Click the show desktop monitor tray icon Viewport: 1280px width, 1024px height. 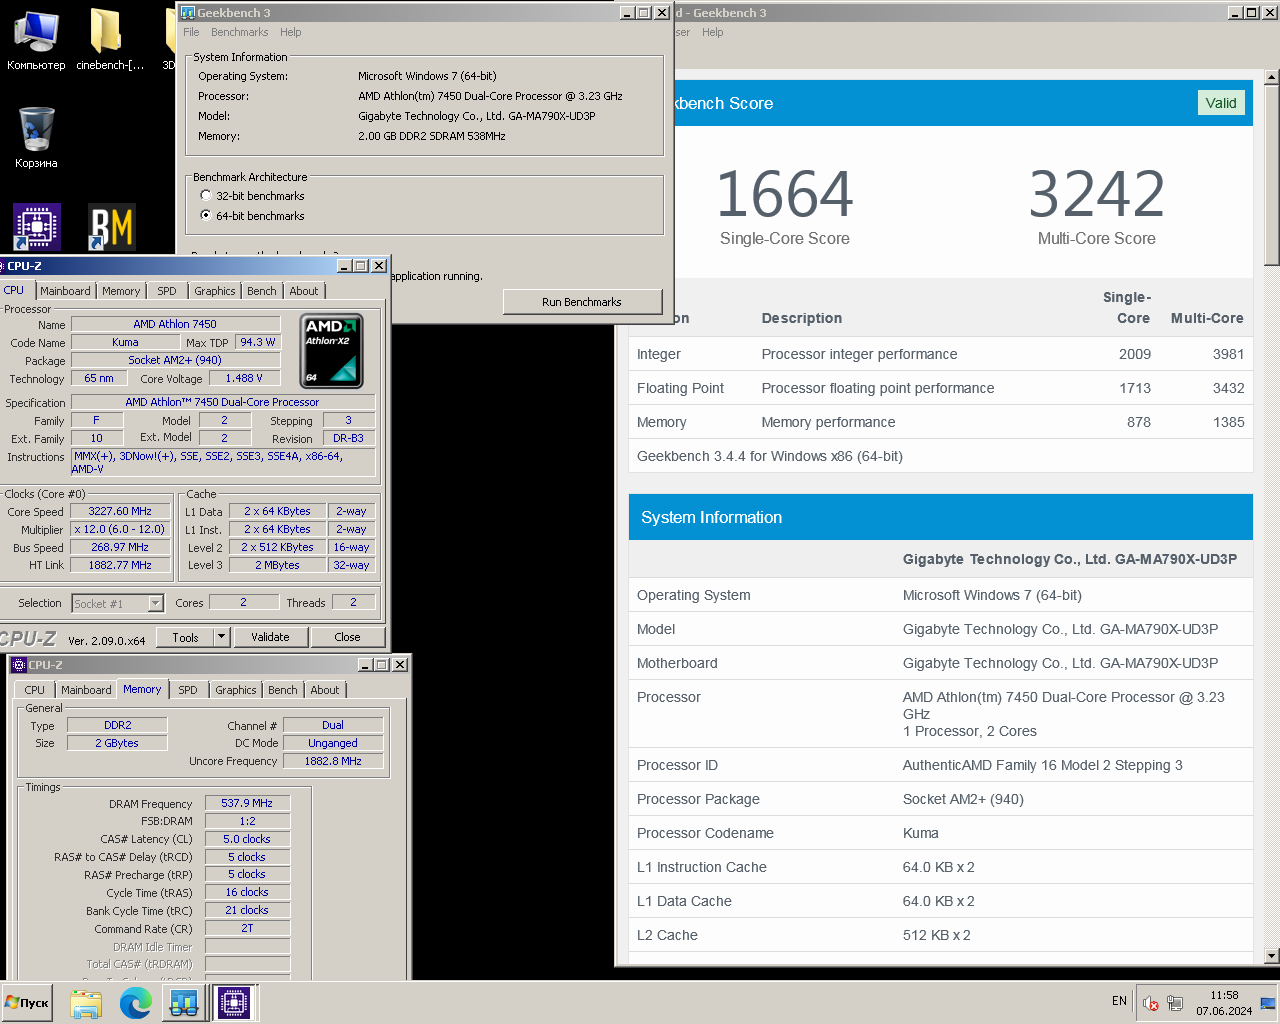[1268, 1003]
